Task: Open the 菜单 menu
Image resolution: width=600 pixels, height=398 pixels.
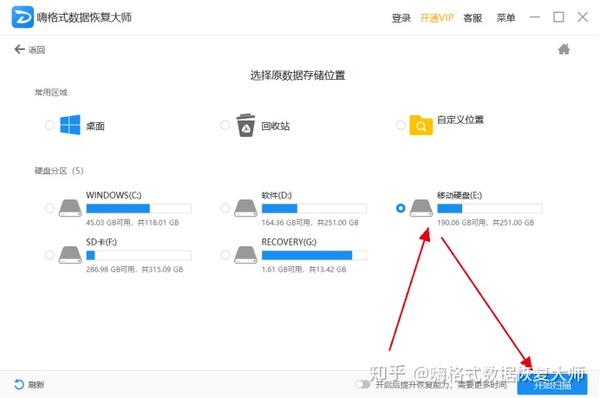Action: coord(505,18)
